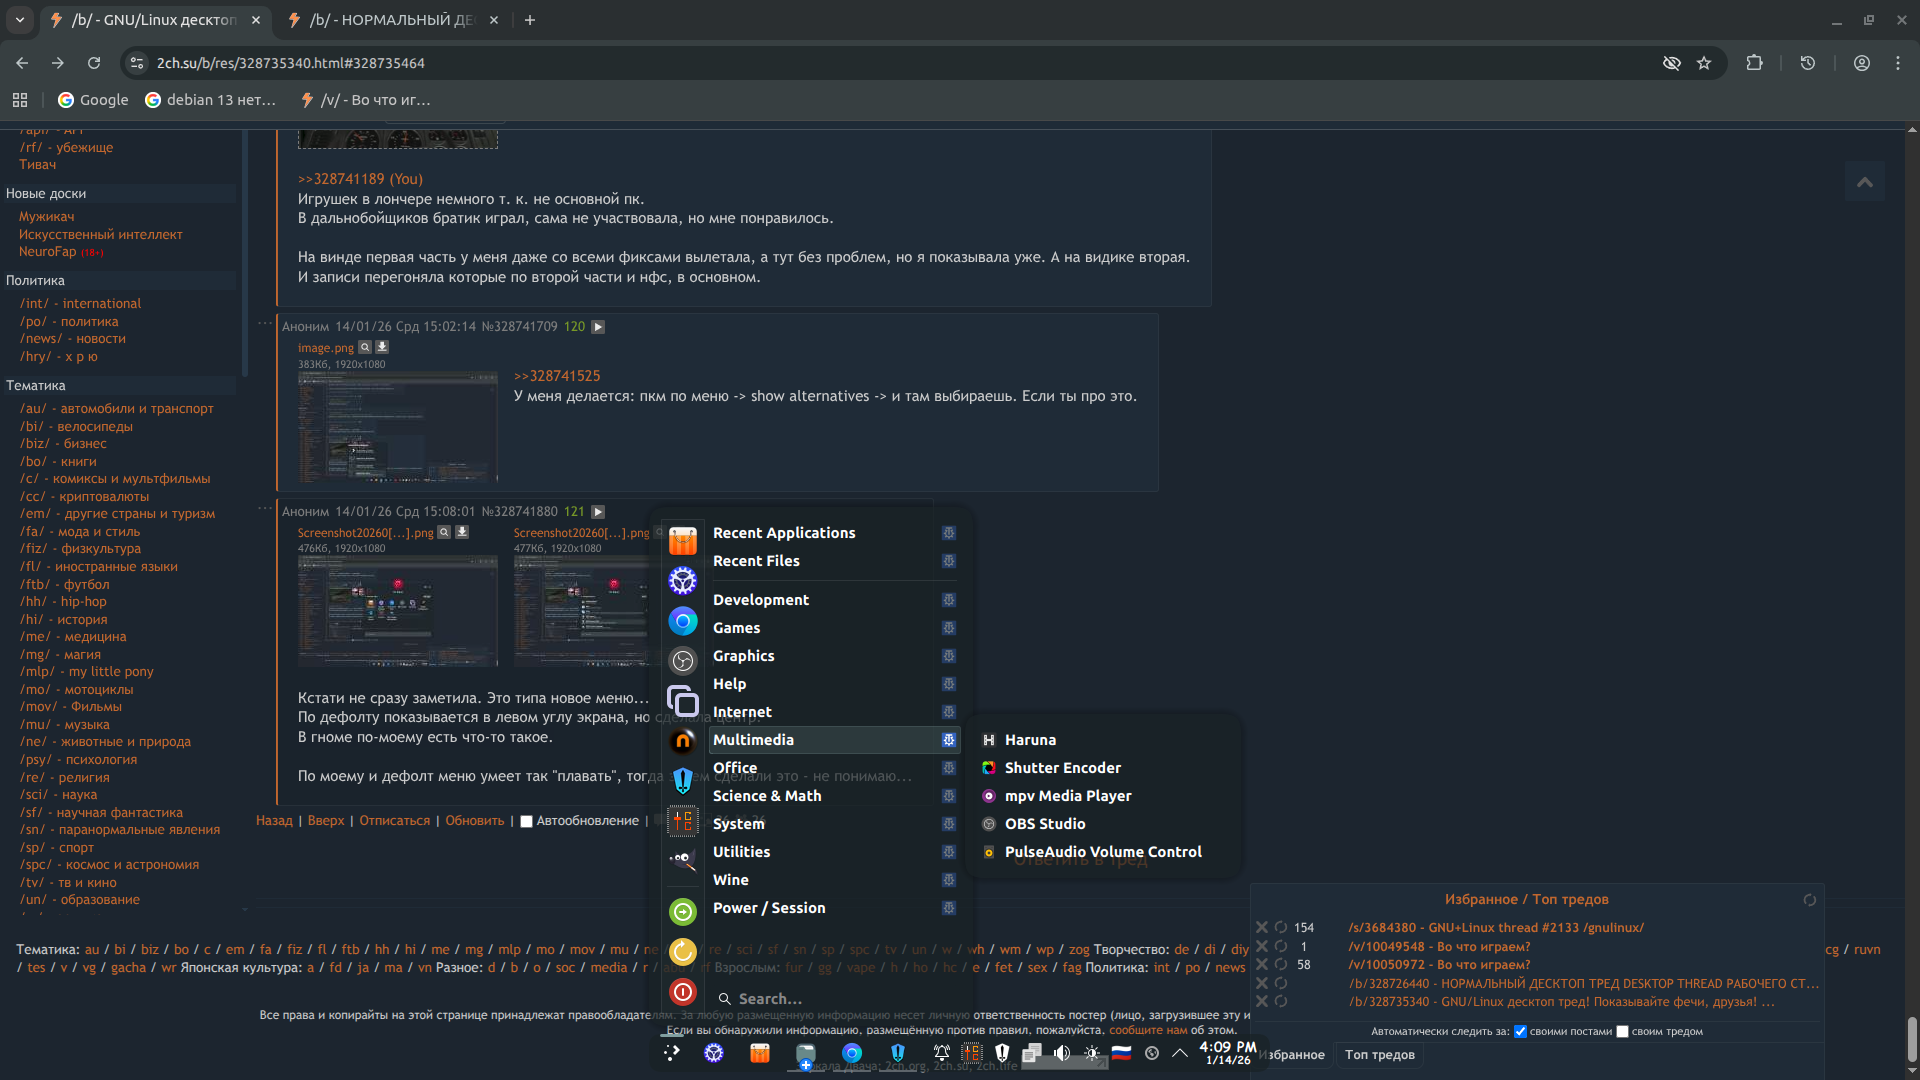This screenshot has width=1920, height=1080.
Task: Open the /mu/ - музыка board link
Action: click(65, 725)
